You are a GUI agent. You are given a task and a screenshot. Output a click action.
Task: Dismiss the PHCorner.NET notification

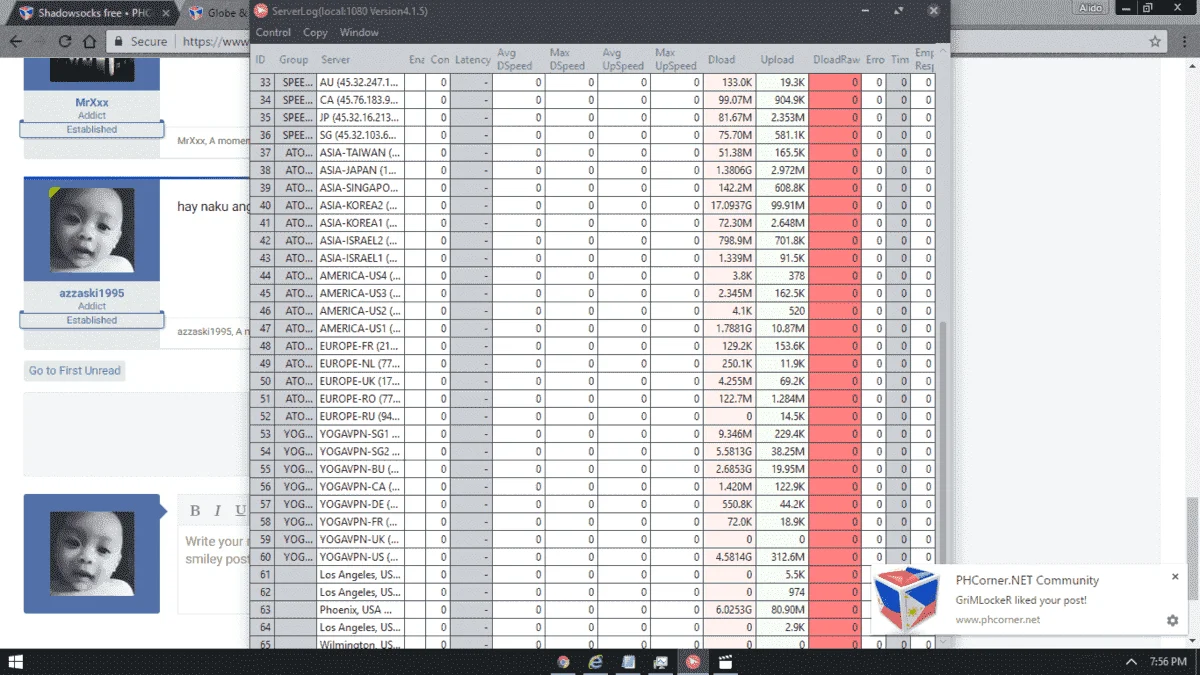point(1175,577)
